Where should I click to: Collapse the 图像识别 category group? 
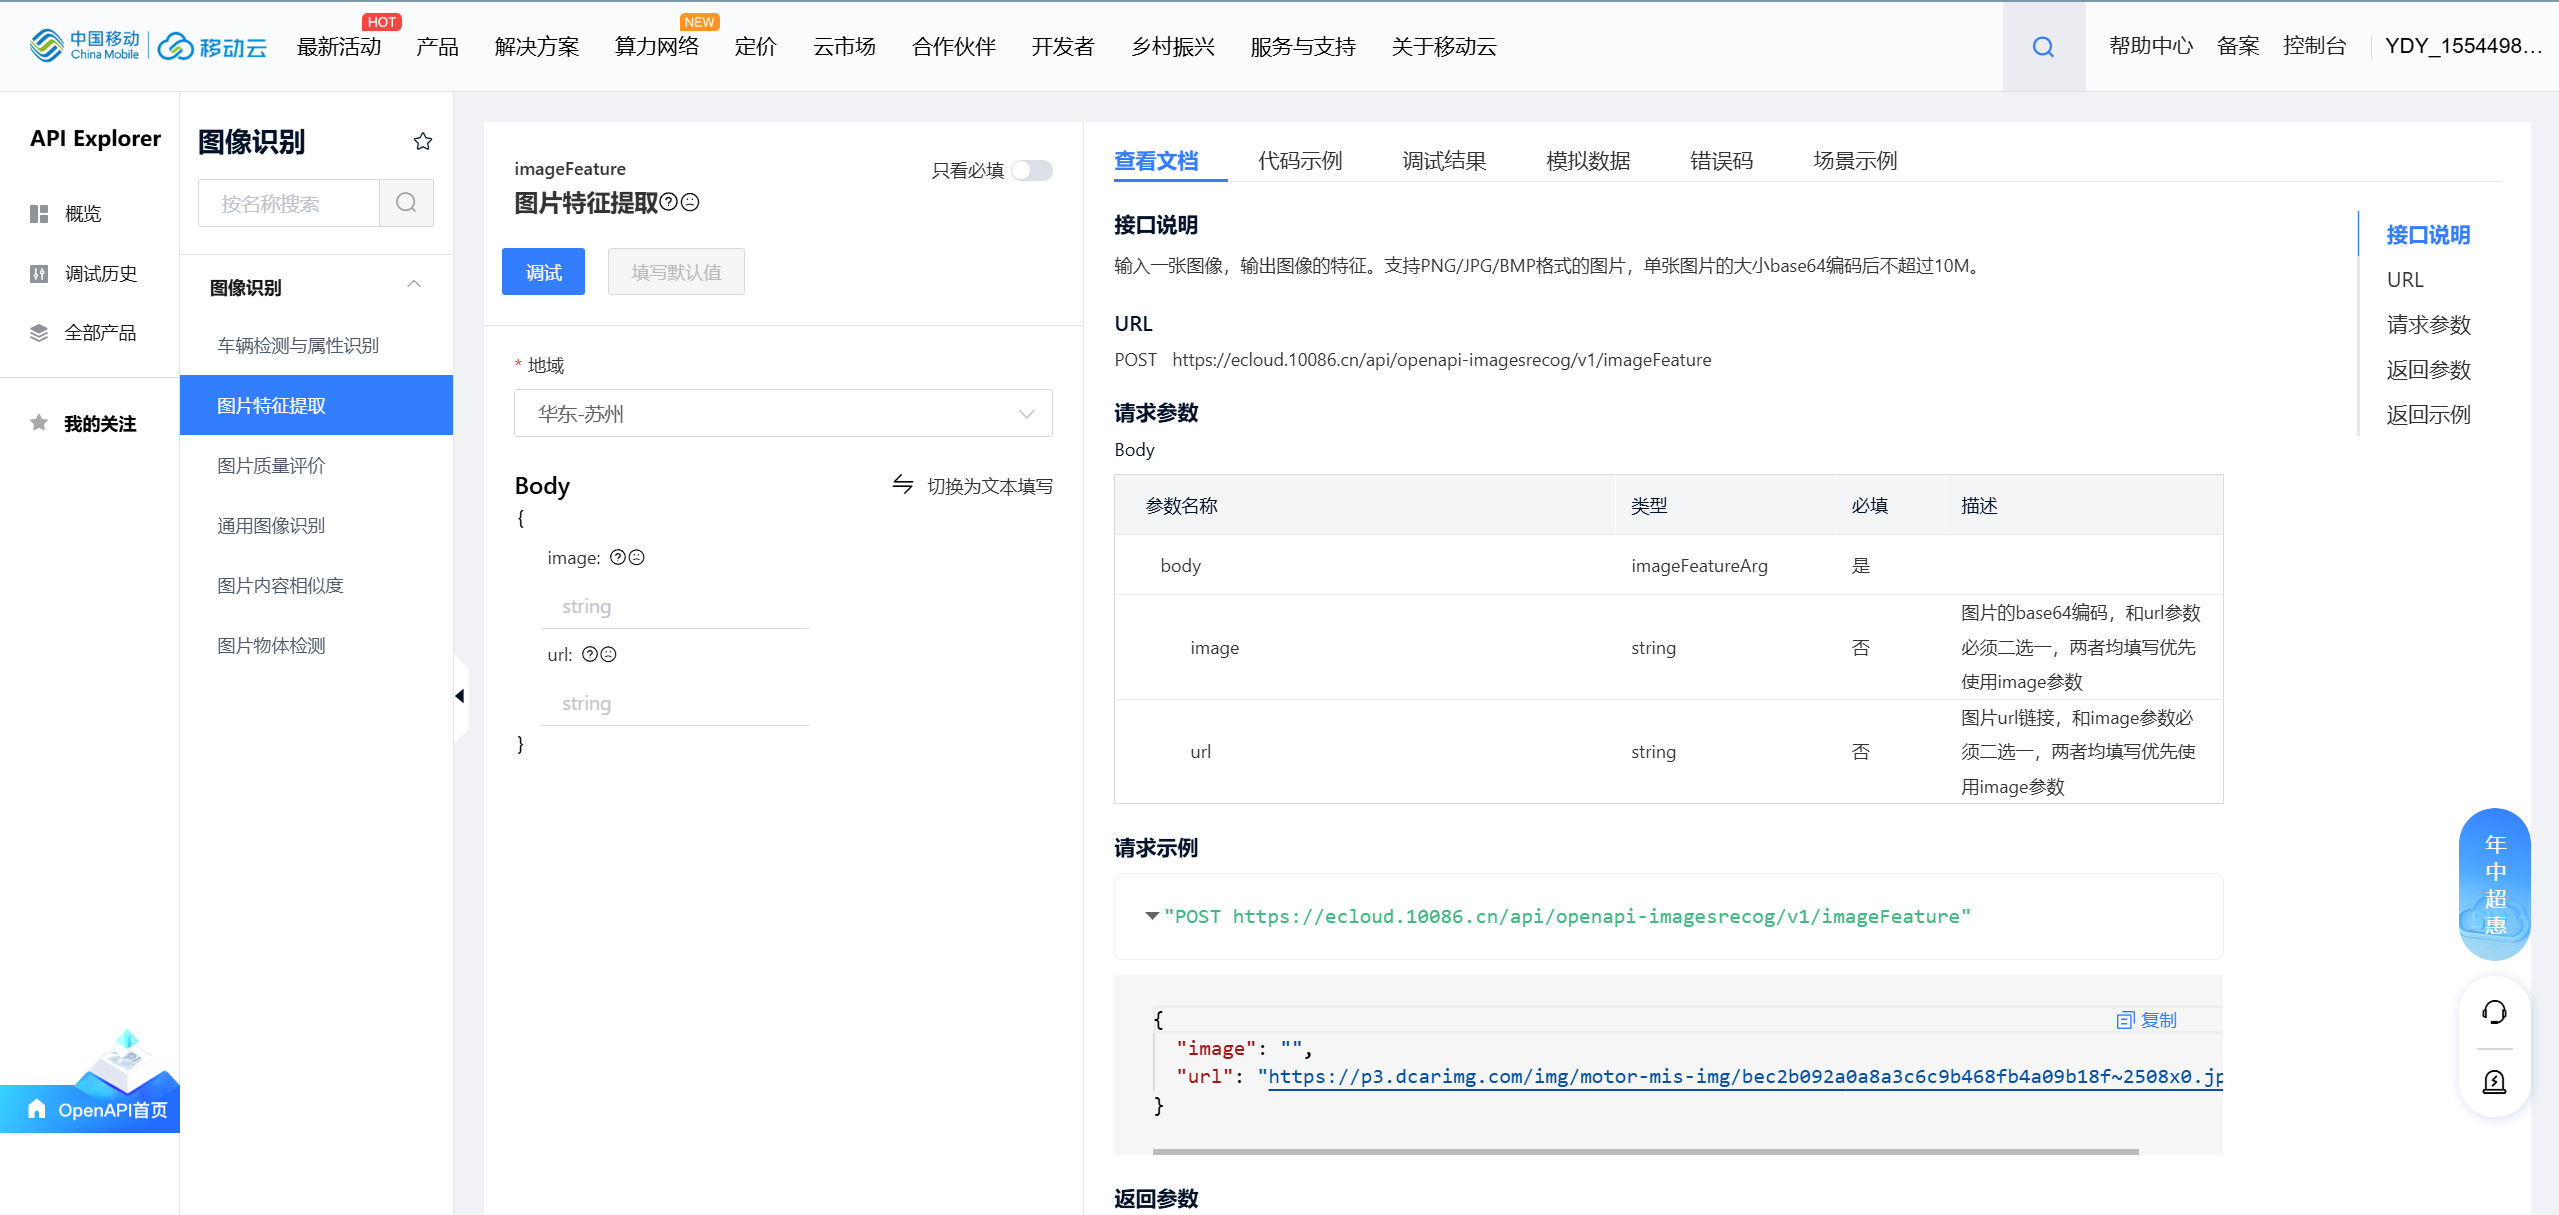(414, 286)
